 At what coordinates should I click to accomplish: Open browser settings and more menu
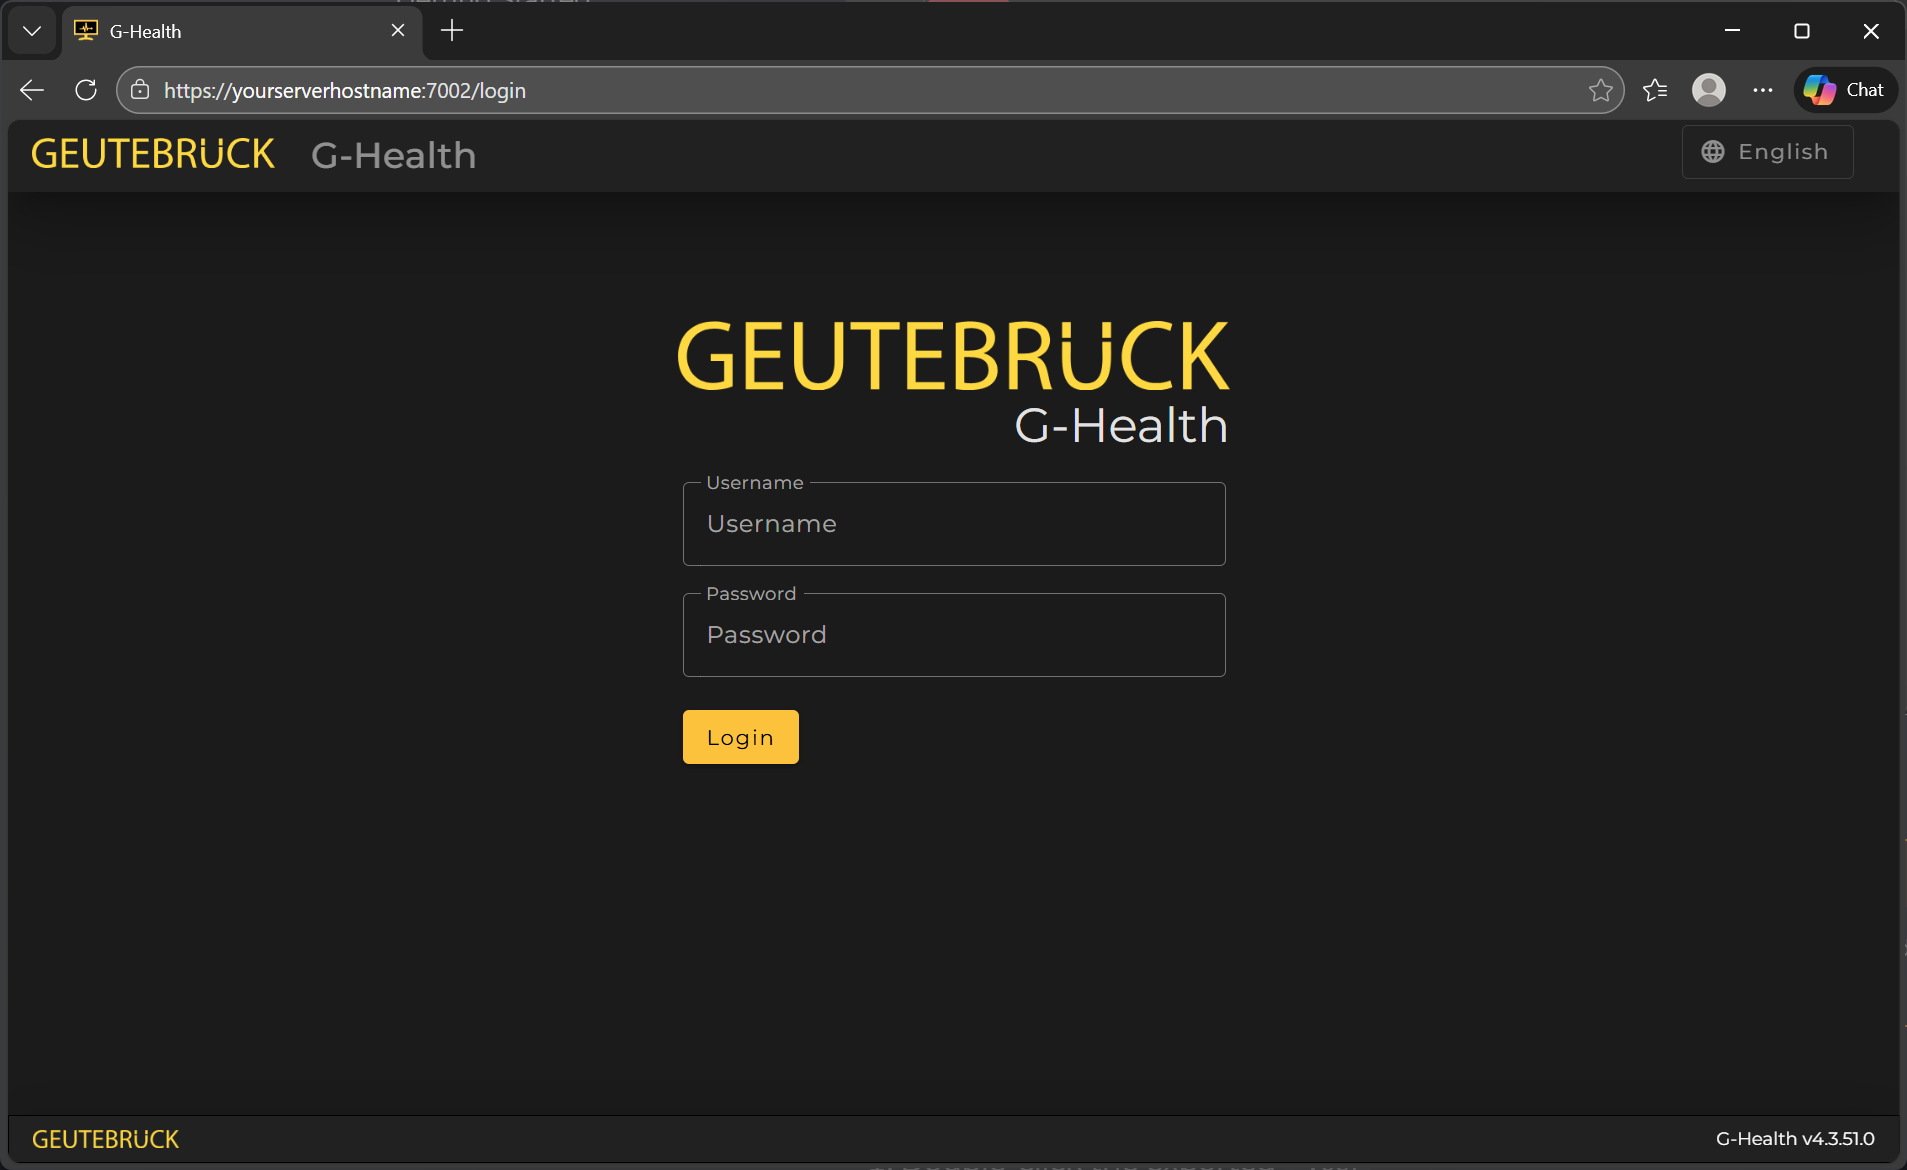(x=1762, y=90)
